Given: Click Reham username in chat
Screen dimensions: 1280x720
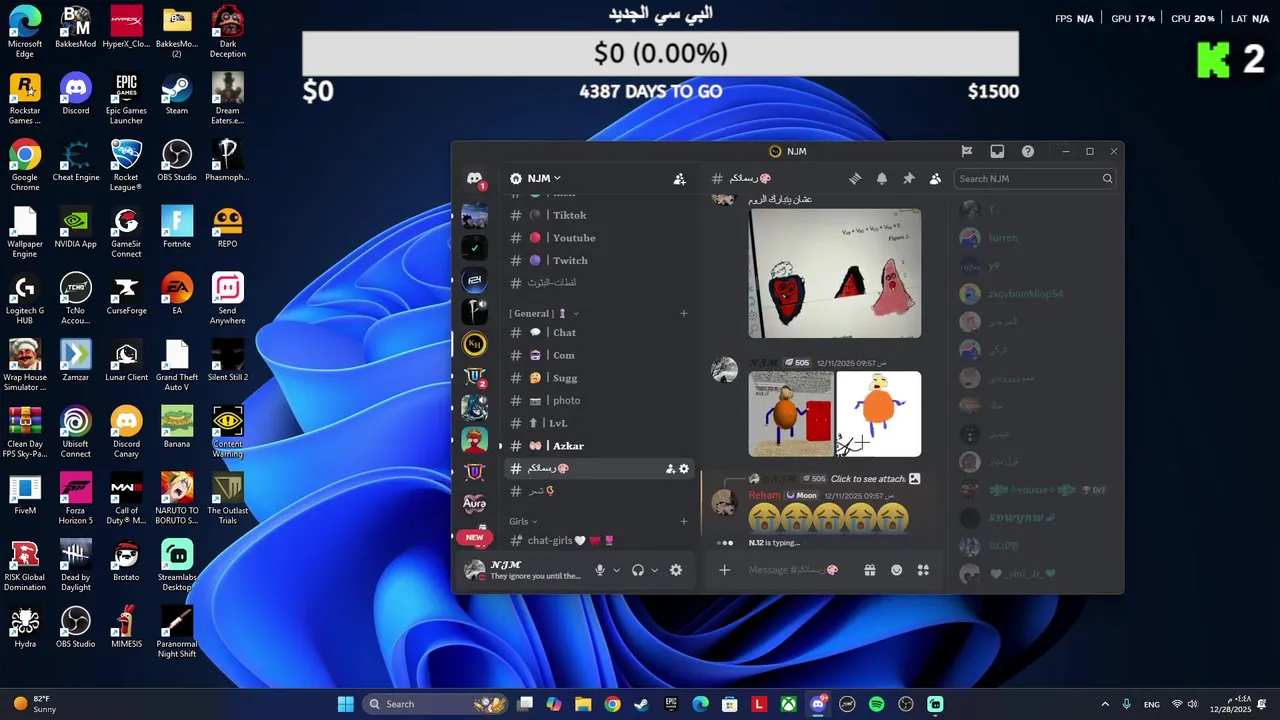Looking at the screenshot, I should click(764, 495).
